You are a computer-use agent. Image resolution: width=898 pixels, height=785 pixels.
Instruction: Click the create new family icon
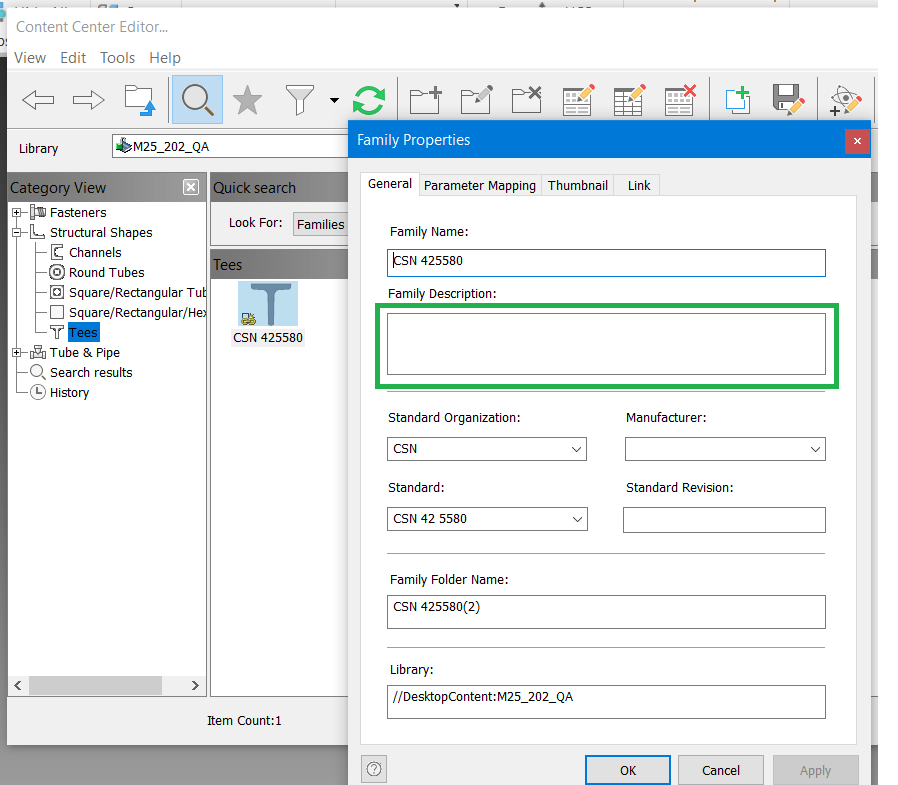pos(424,99)
